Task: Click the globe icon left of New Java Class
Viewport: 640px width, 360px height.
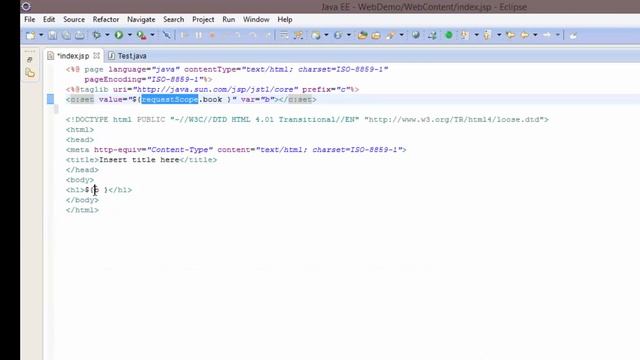Action: [316, 36]
